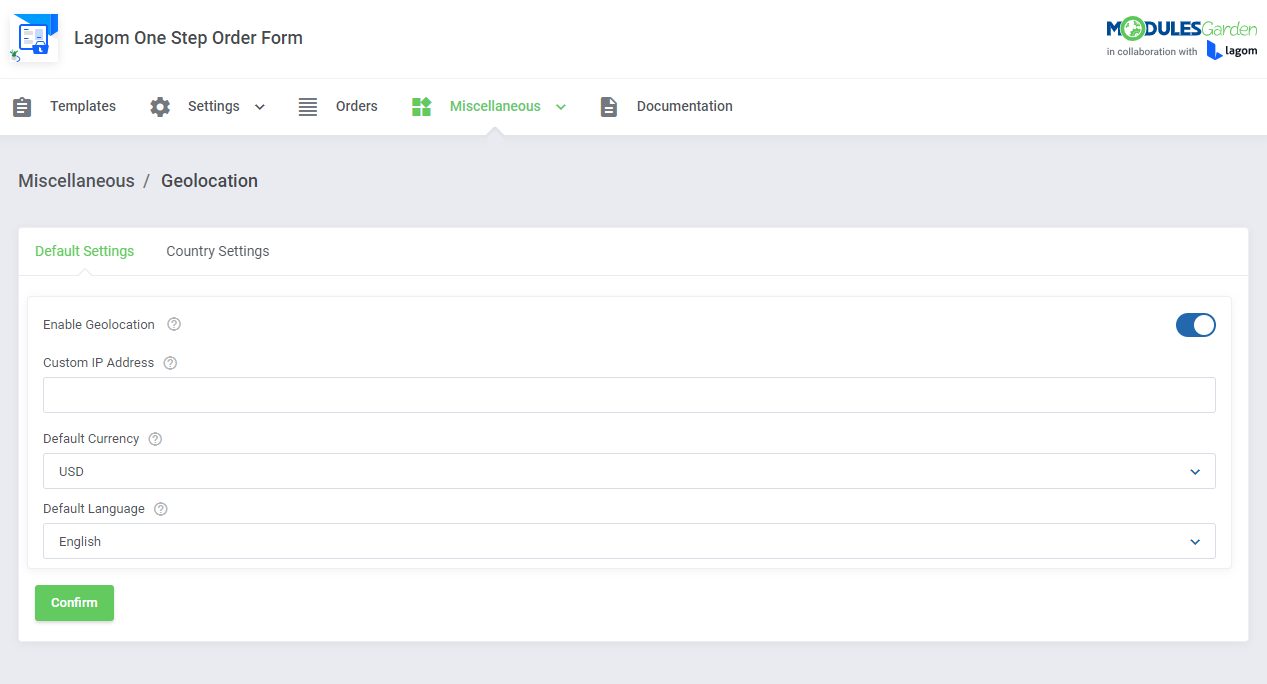Click the ModulesGarden logo
The image size is (1267, 684).
(1181, 29)
